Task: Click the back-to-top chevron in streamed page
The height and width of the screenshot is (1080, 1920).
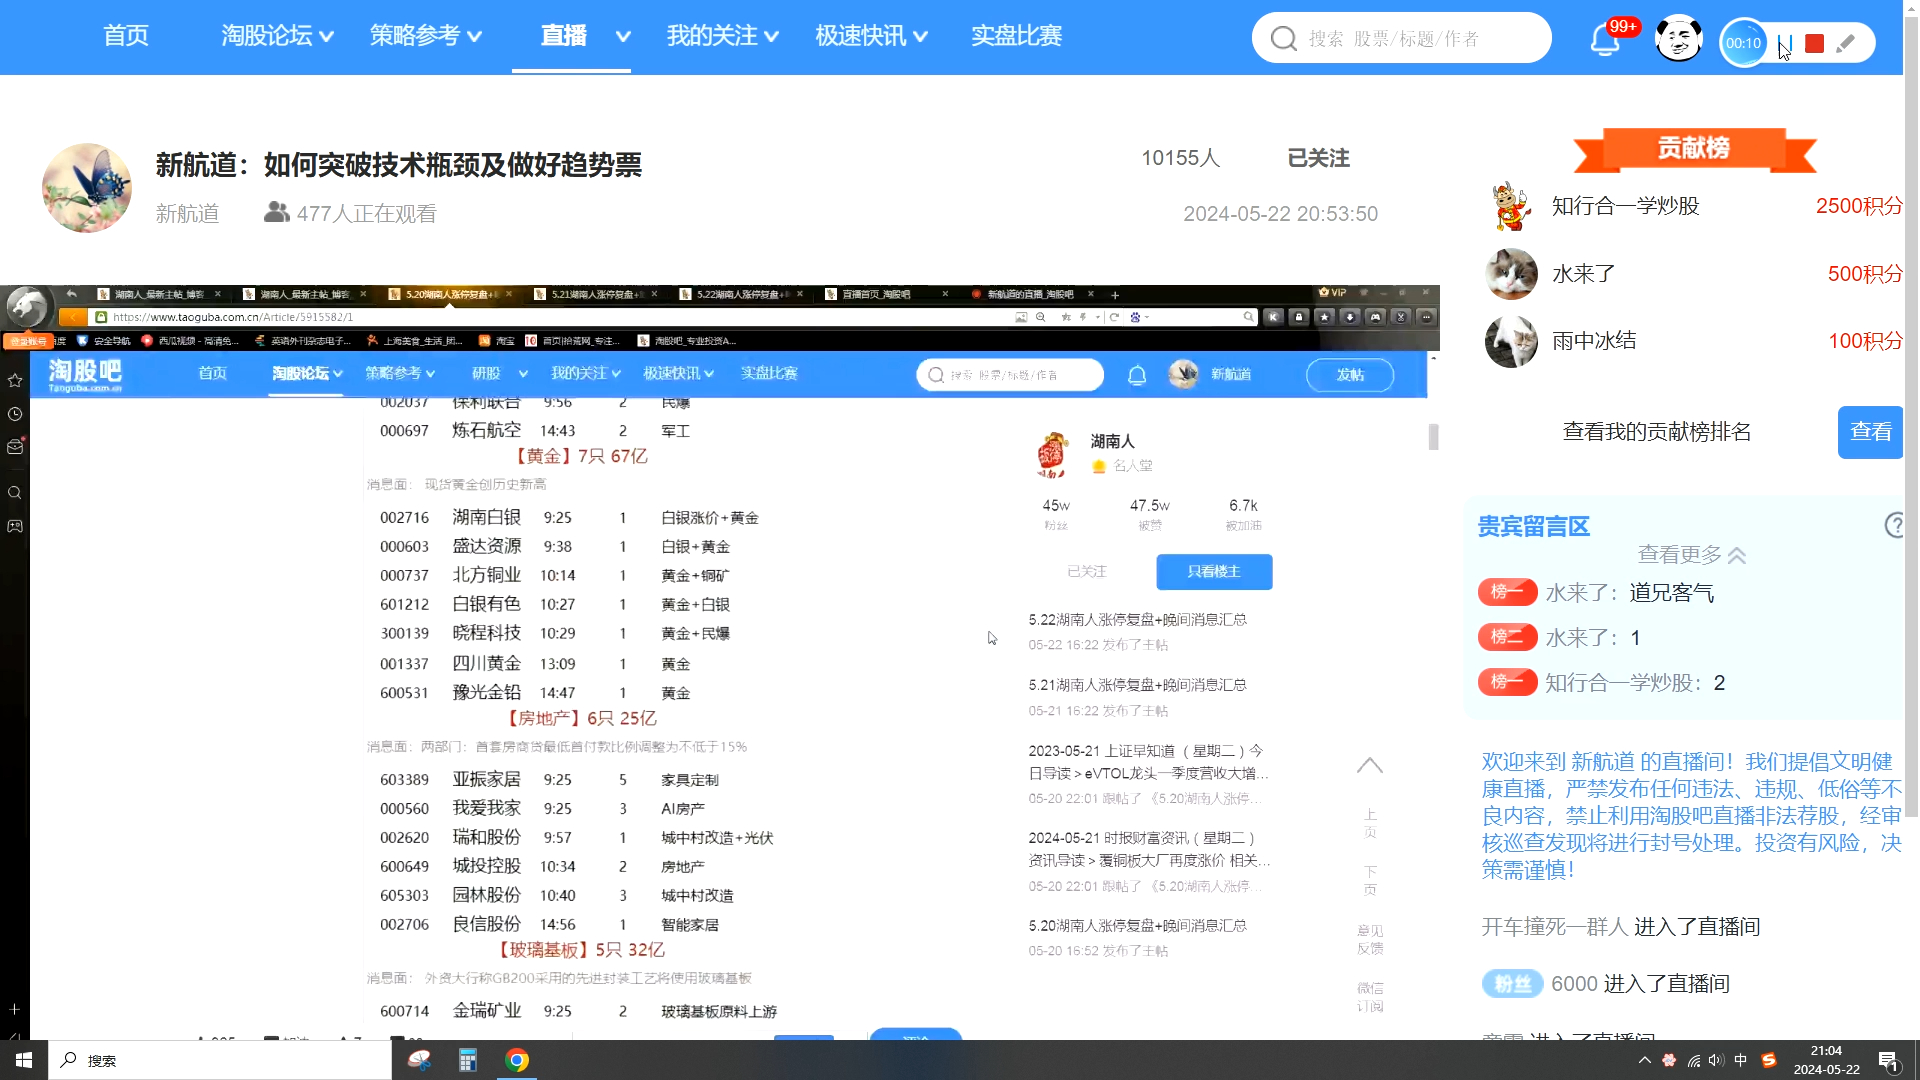Action: pos(1370,766)
